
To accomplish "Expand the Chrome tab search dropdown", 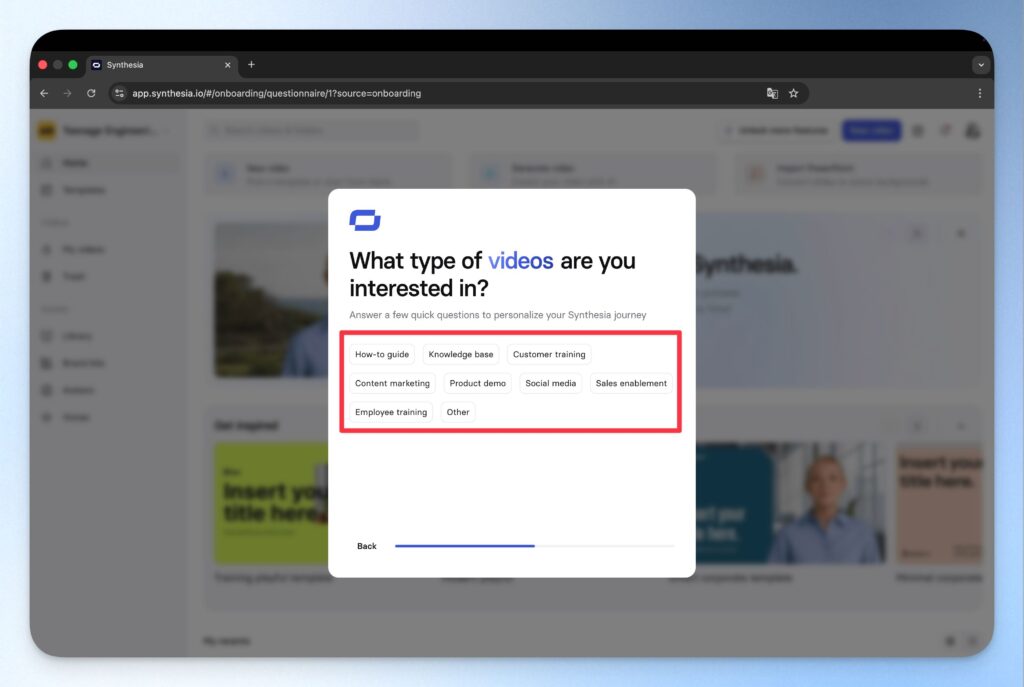I will [980, 65].
